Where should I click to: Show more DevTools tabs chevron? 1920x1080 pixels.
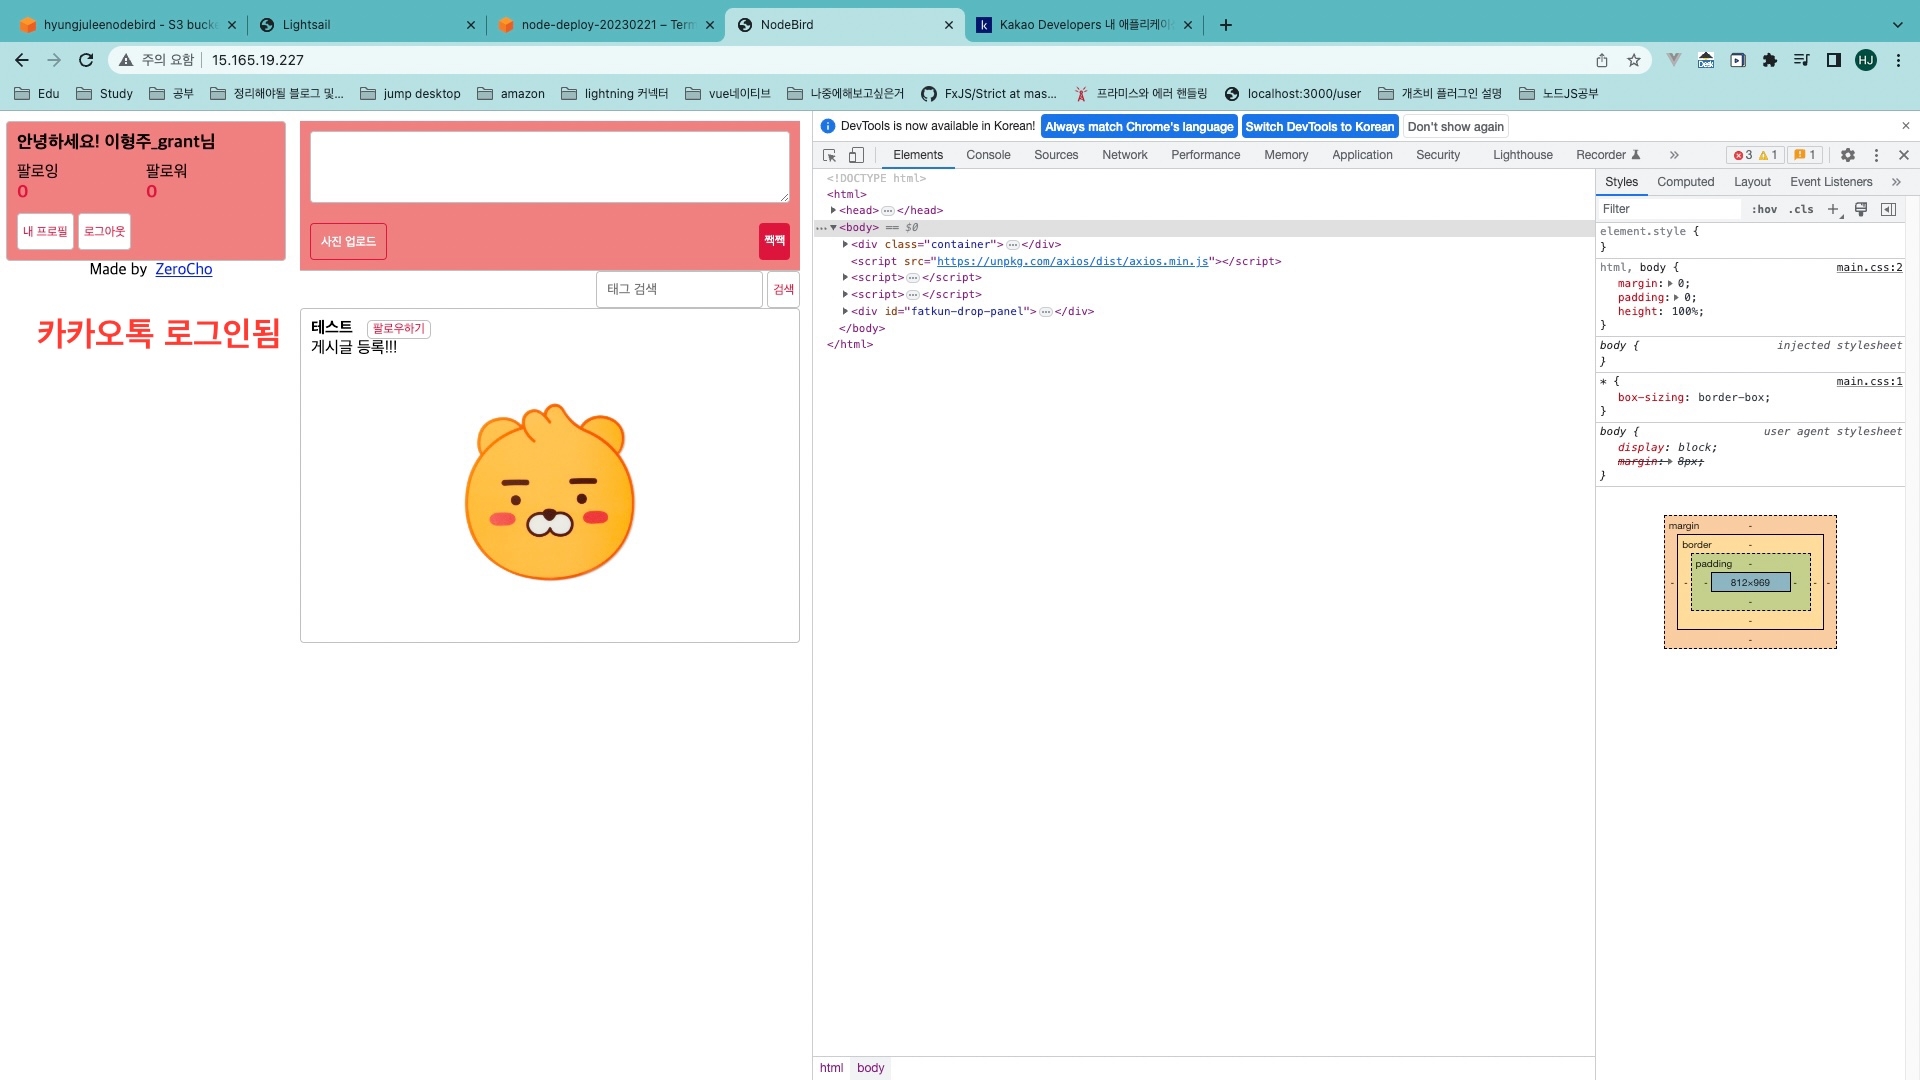pyautogui.click(x=1674, y=155)
